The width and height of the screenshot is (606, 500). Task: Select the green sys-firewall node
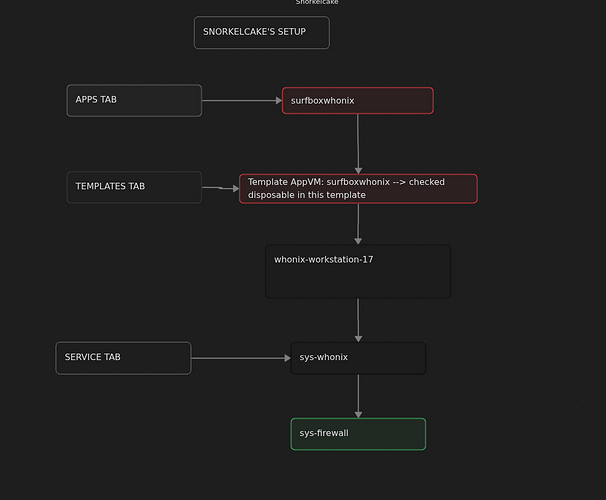(x=358, y=434)
